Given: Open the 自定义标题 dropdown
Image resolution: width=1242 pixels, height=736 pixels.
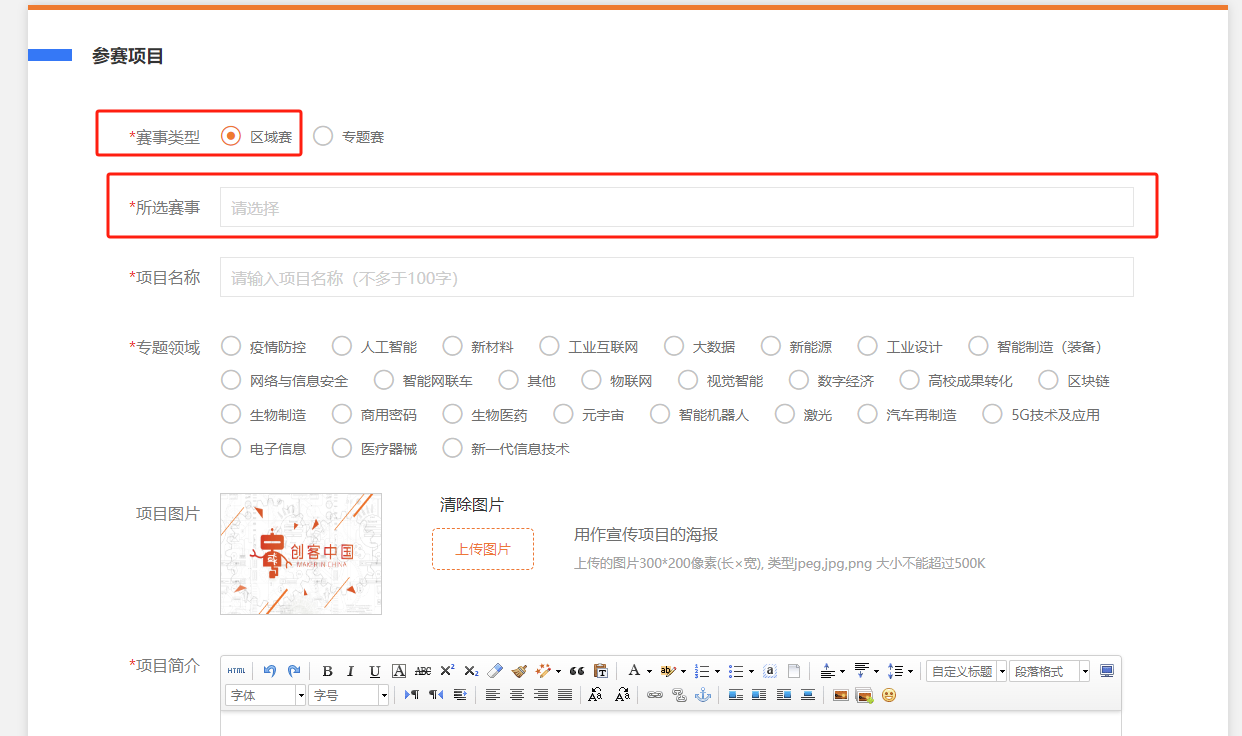Looking at the screenshot, I should (967, 671).
